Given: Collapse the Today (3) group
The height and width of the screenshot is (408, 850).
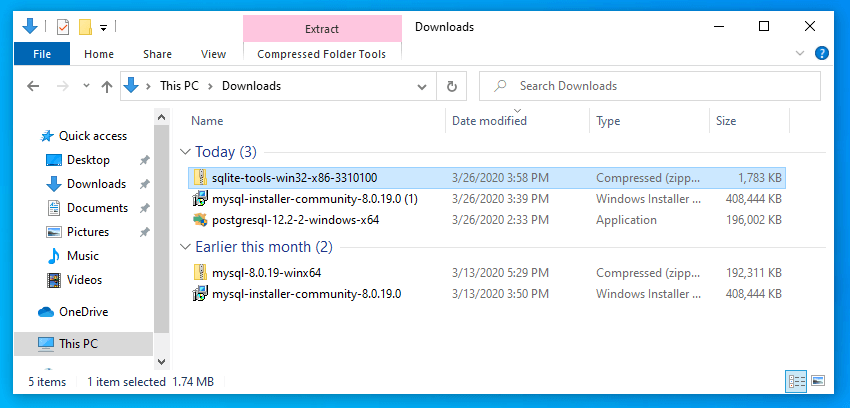Looking at the screenshot, I should [184, 152].
